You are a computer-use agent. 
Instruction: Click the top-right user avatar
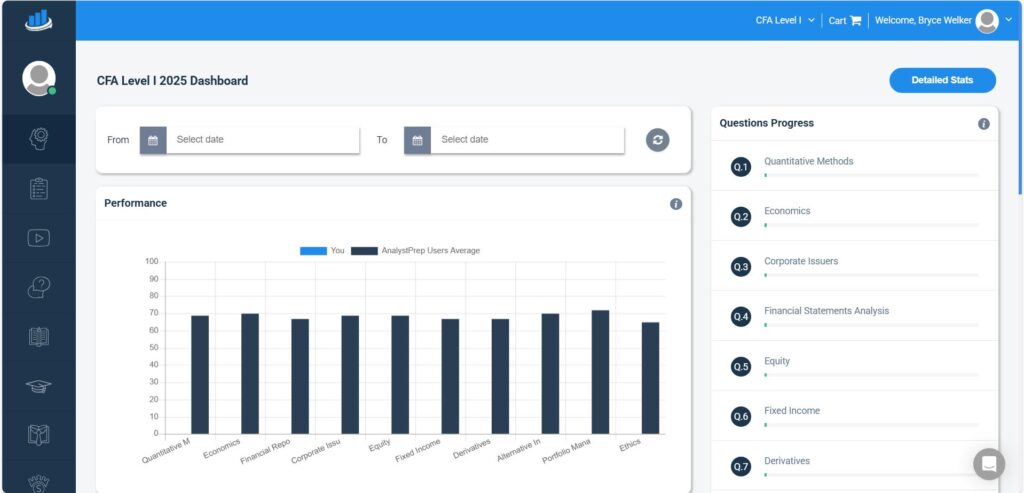987,21
